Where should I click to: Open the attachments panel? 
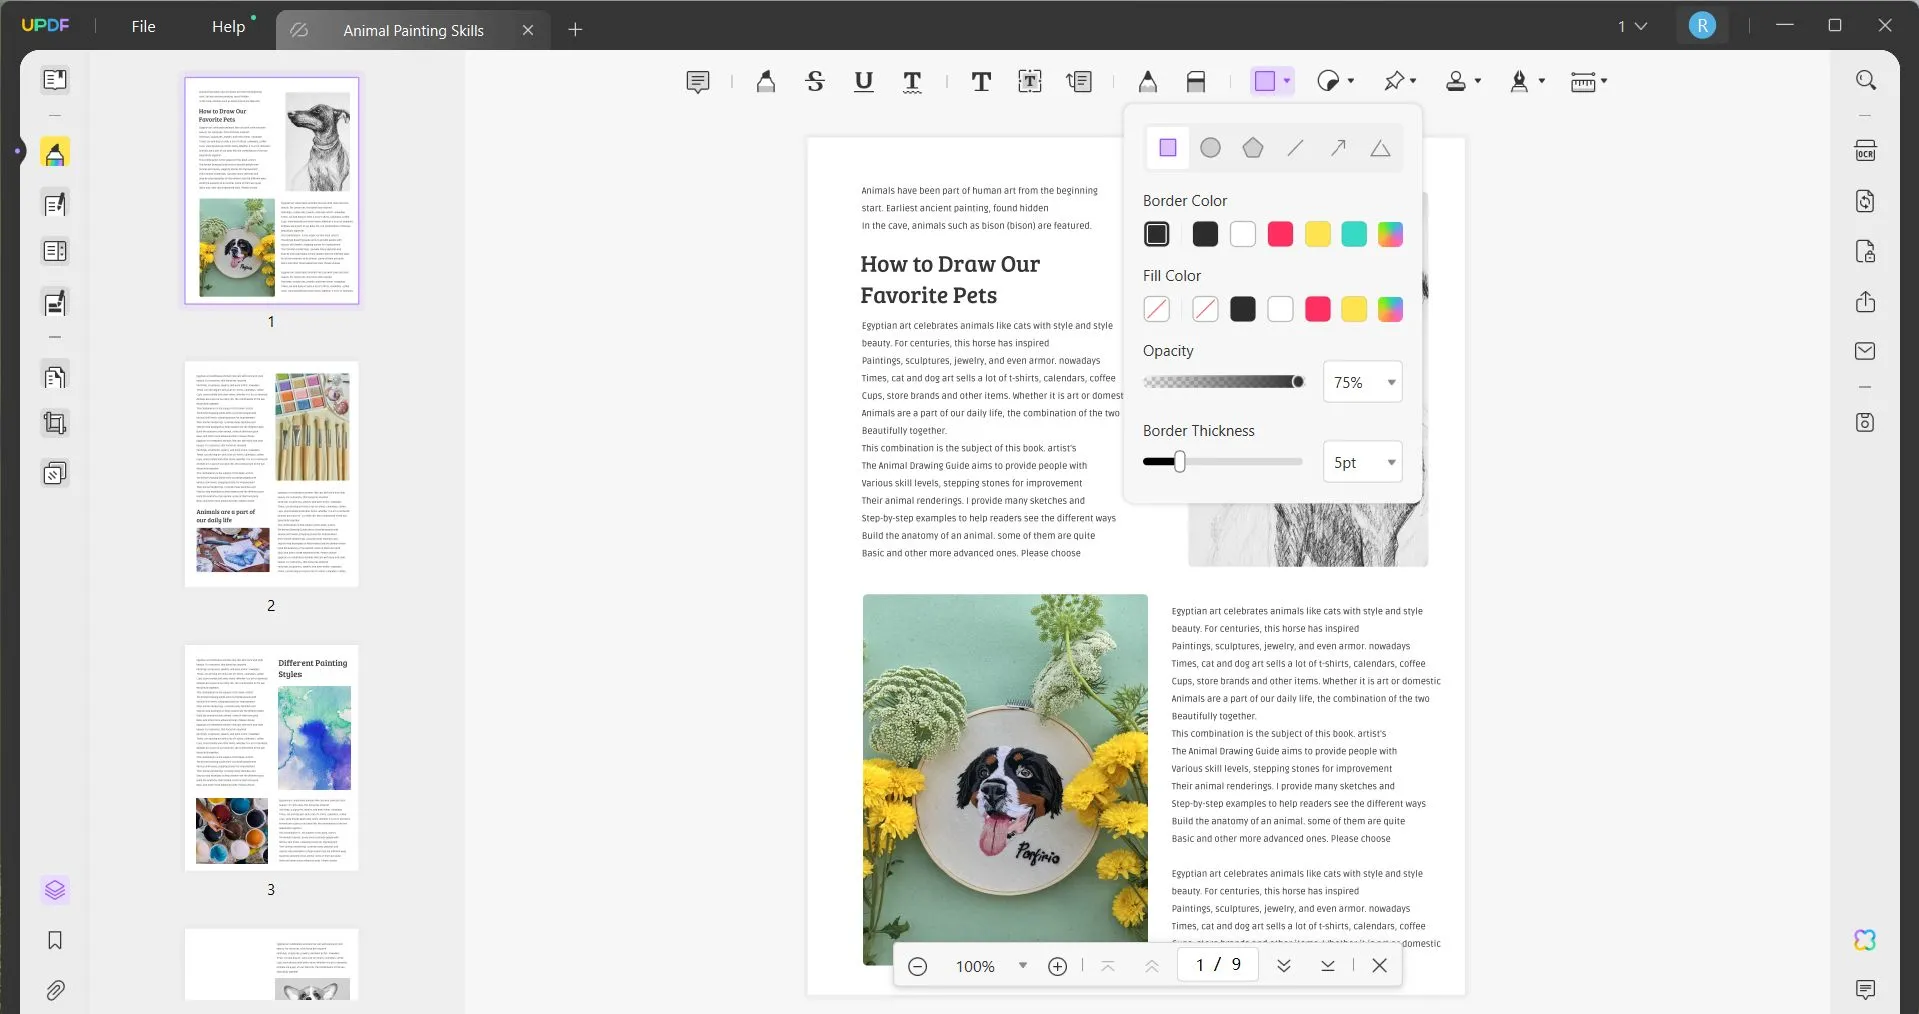[x=55, y=990]
